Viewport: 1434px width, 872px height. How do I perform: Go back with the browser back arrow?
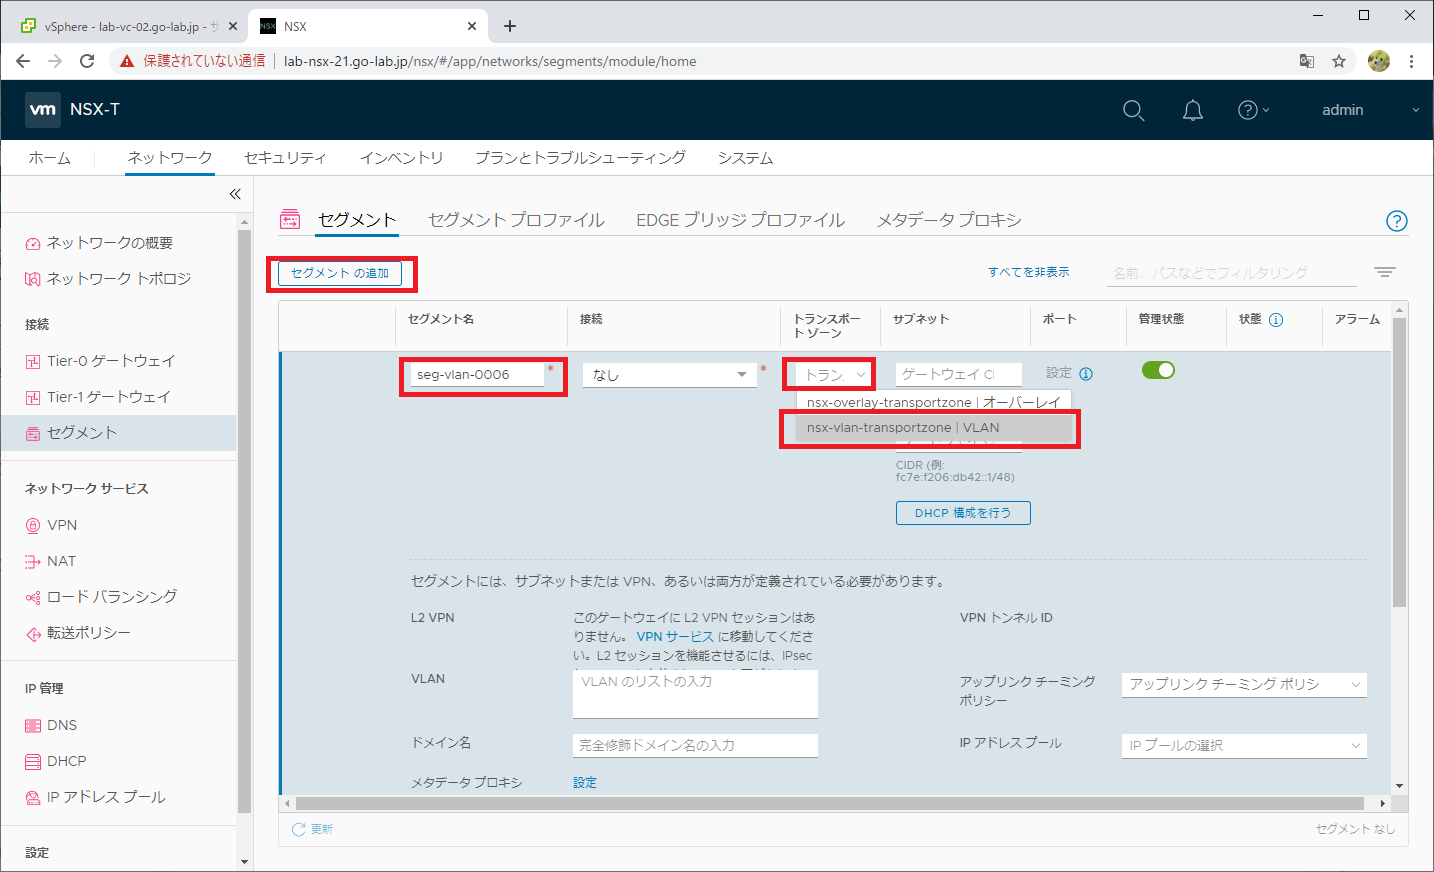(23, 61)
